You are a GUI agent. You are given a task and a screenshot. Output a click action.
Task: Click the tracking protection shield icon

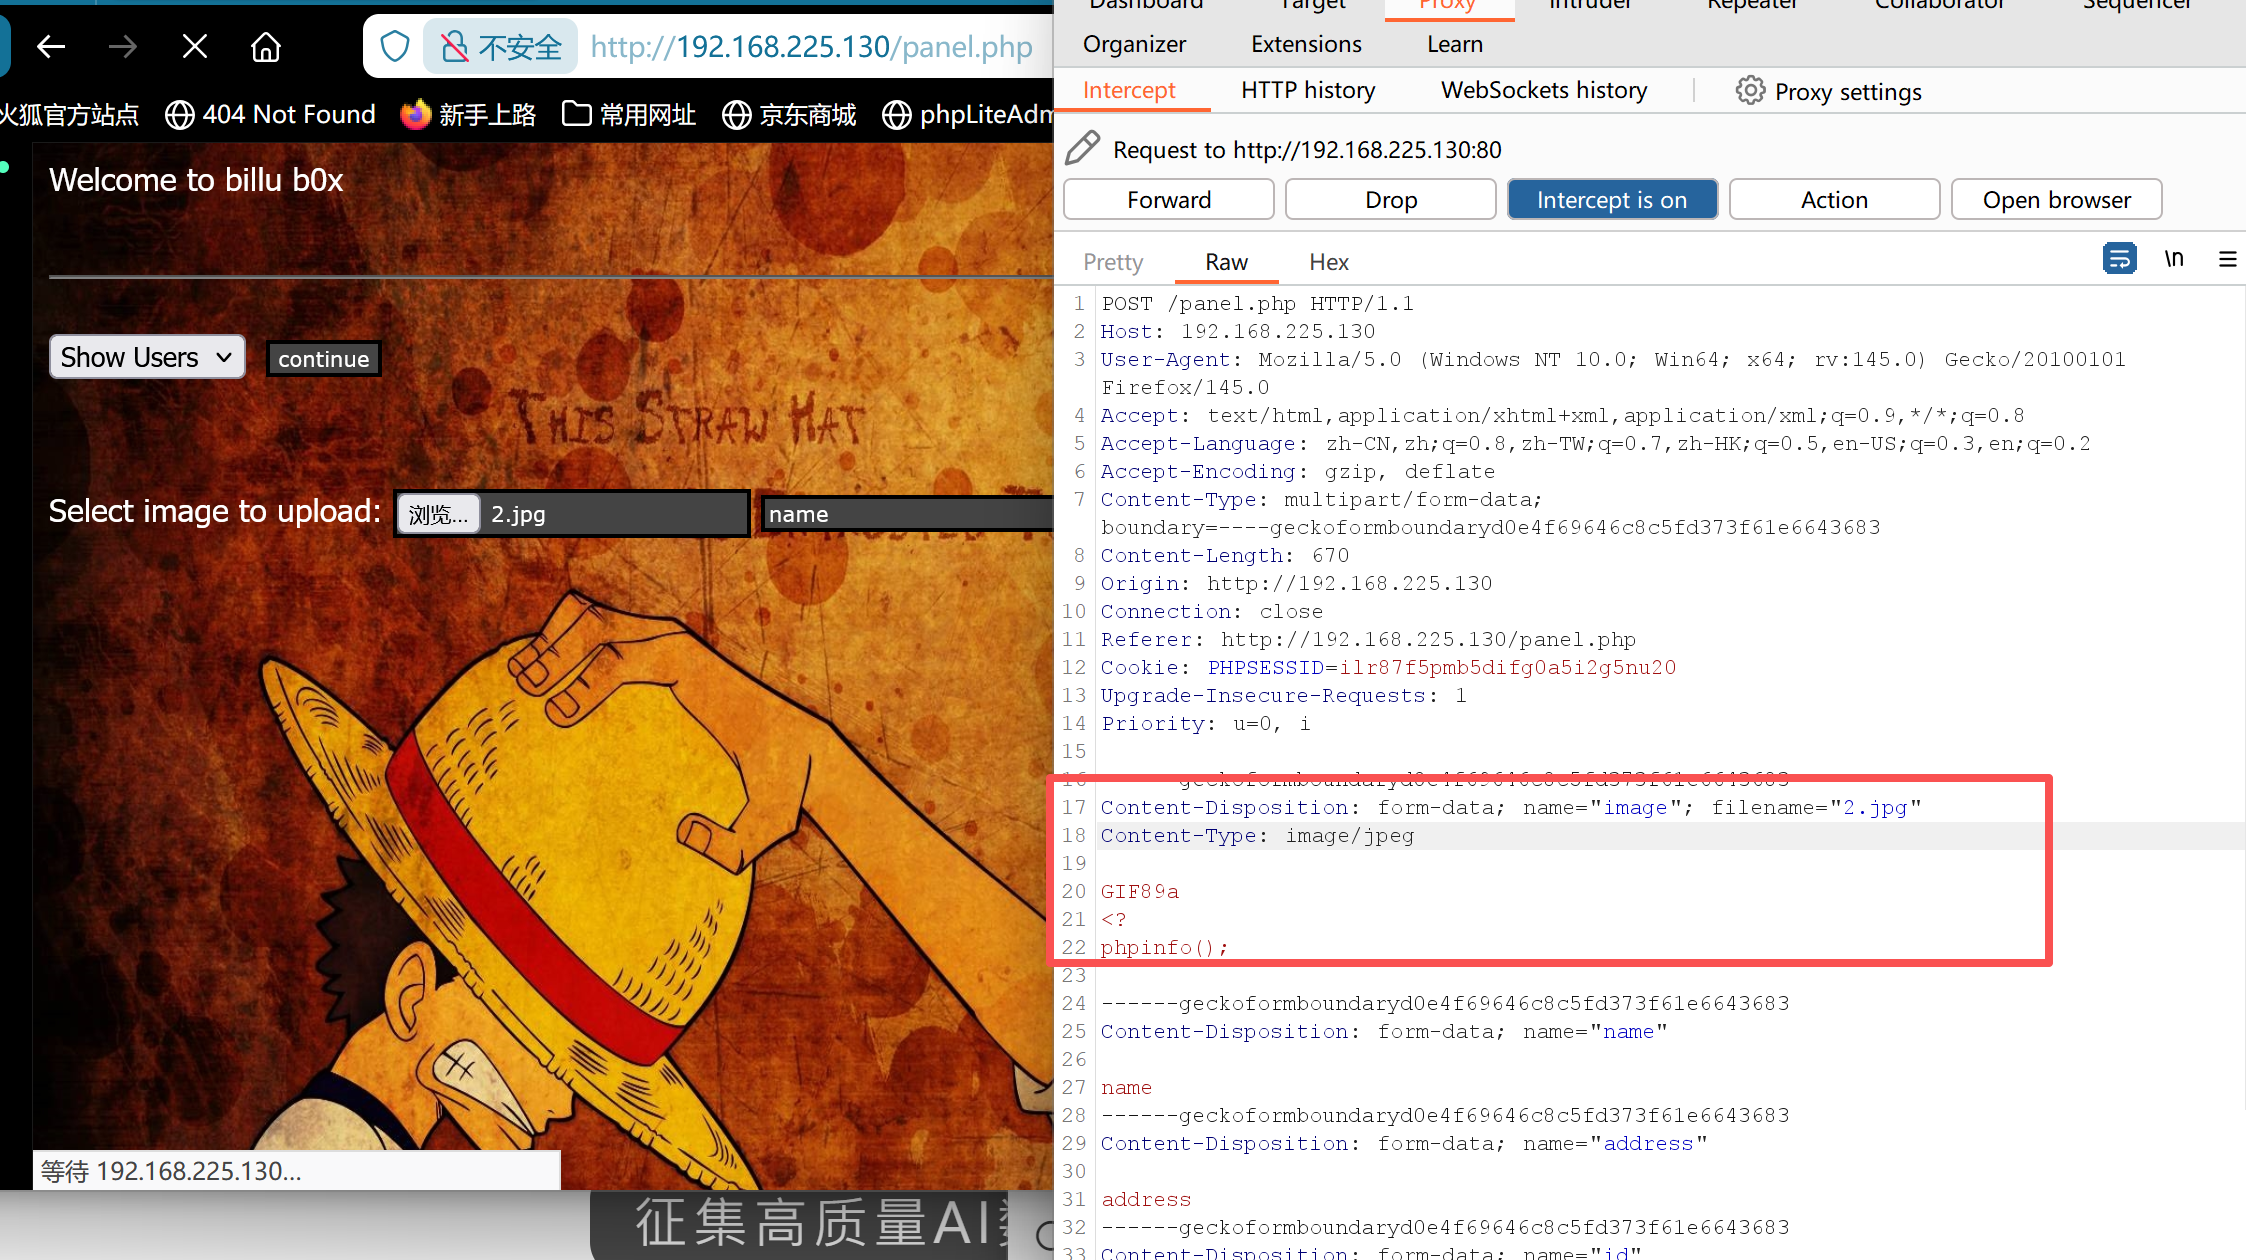(x=394, y=46)
